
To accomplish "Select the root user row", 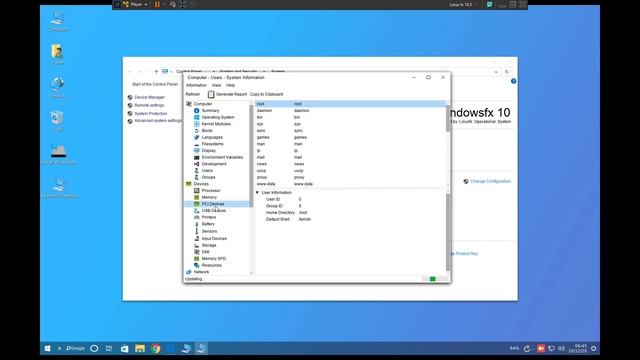I will click(x=350, y=104).
